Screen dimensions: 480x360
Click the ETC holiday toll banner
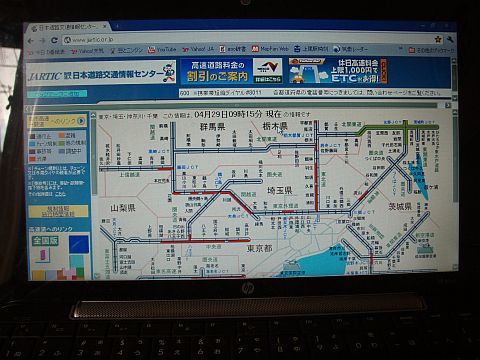coord(337,71)
